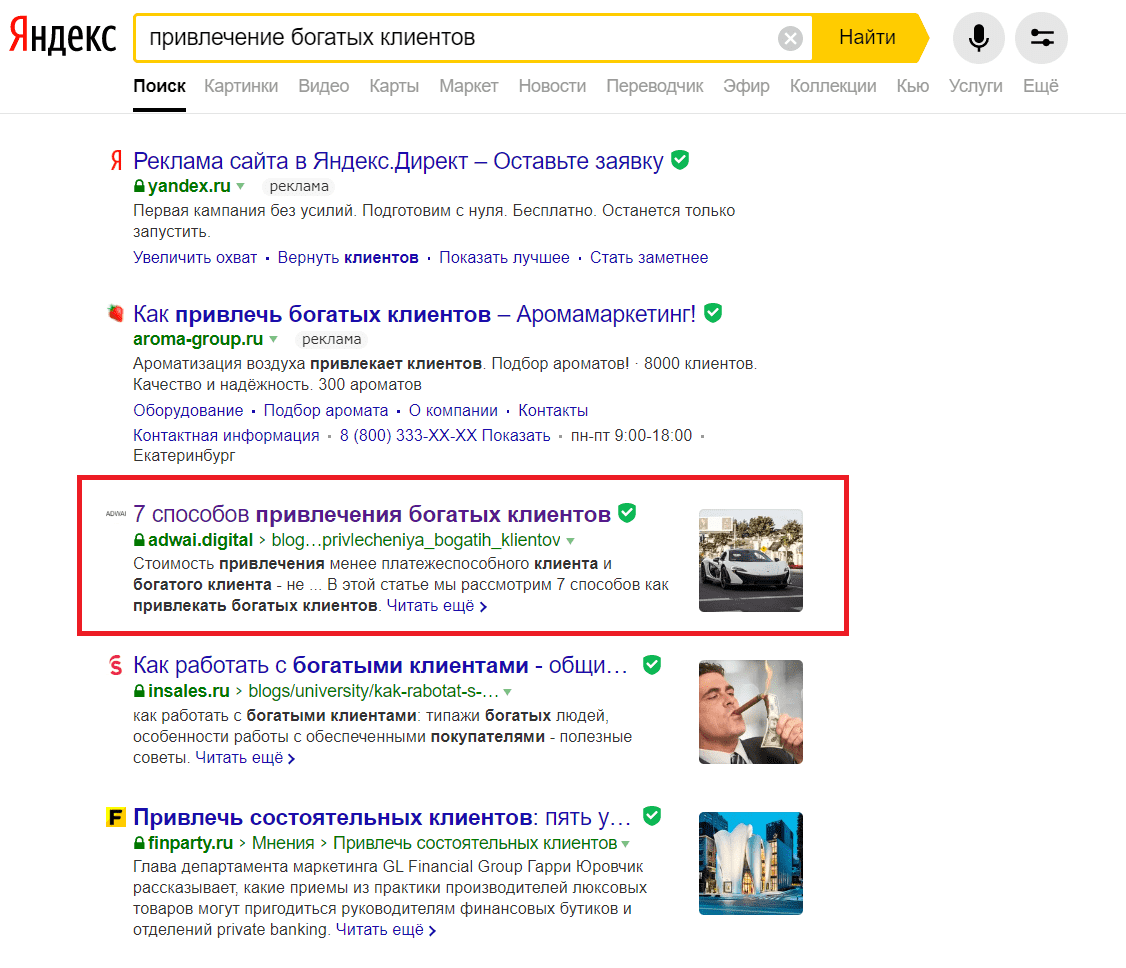The width and height of the screenshot is (1126, 968).
Task: Open Реклама сайта в Яндекс.Директ result
Action: click(x=398, y=161)
